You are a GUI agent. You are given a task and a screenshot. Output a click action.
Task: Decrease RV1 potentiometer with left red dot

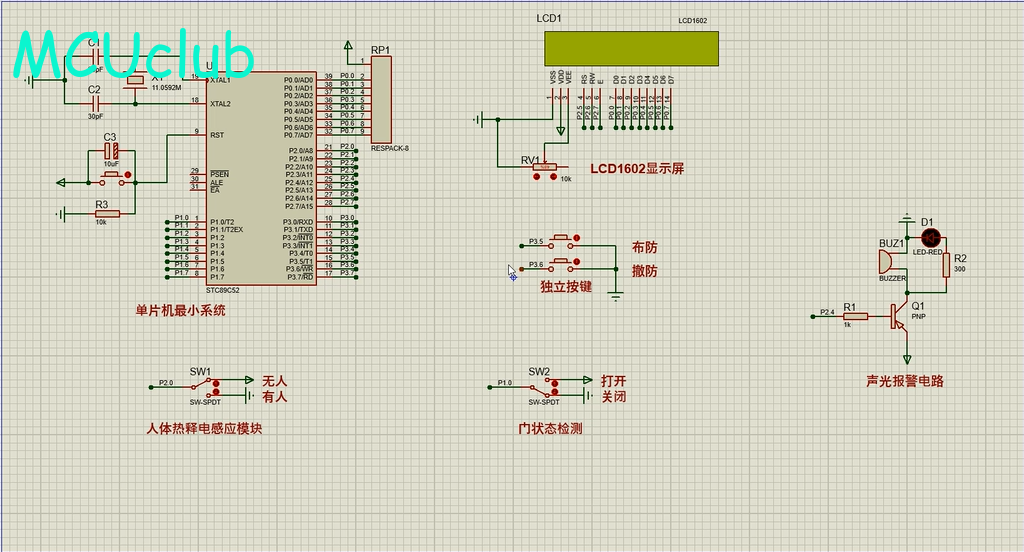point(538,177)
